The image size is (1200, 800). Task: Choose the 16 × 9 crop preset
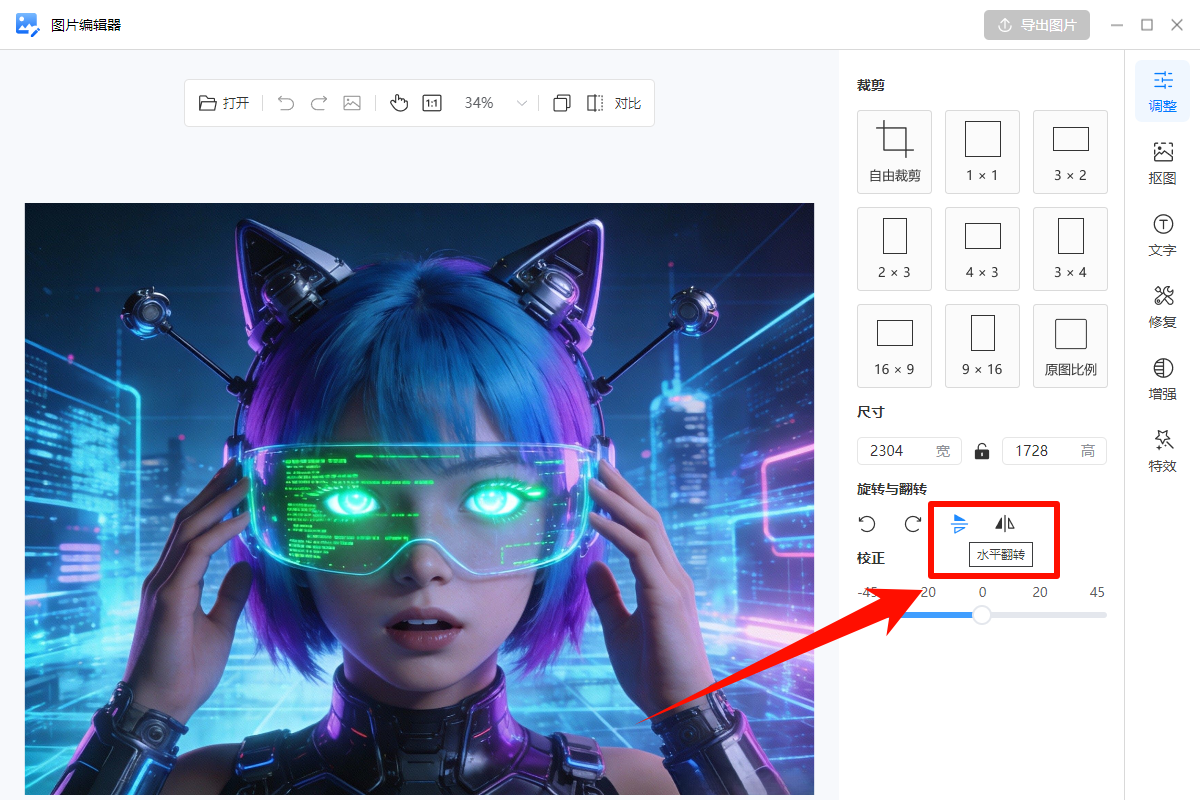click(x=894, y=346)
